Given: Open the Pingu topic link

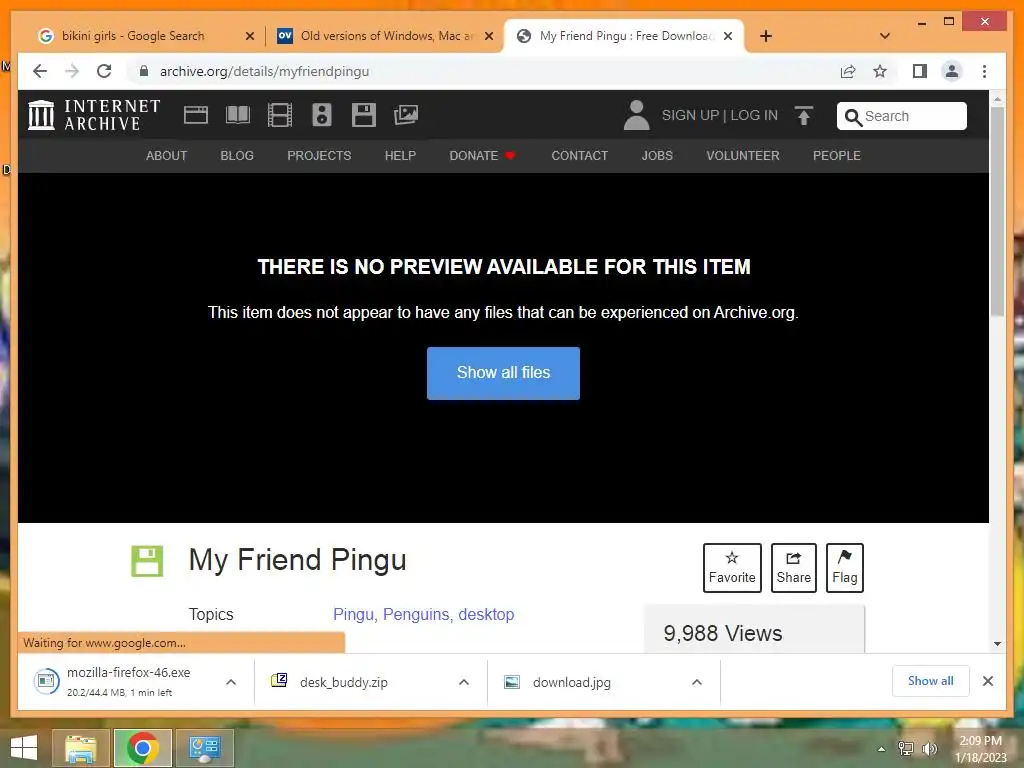Looking at the screenshot, I should pyautogui.click(x=355, y=615).
